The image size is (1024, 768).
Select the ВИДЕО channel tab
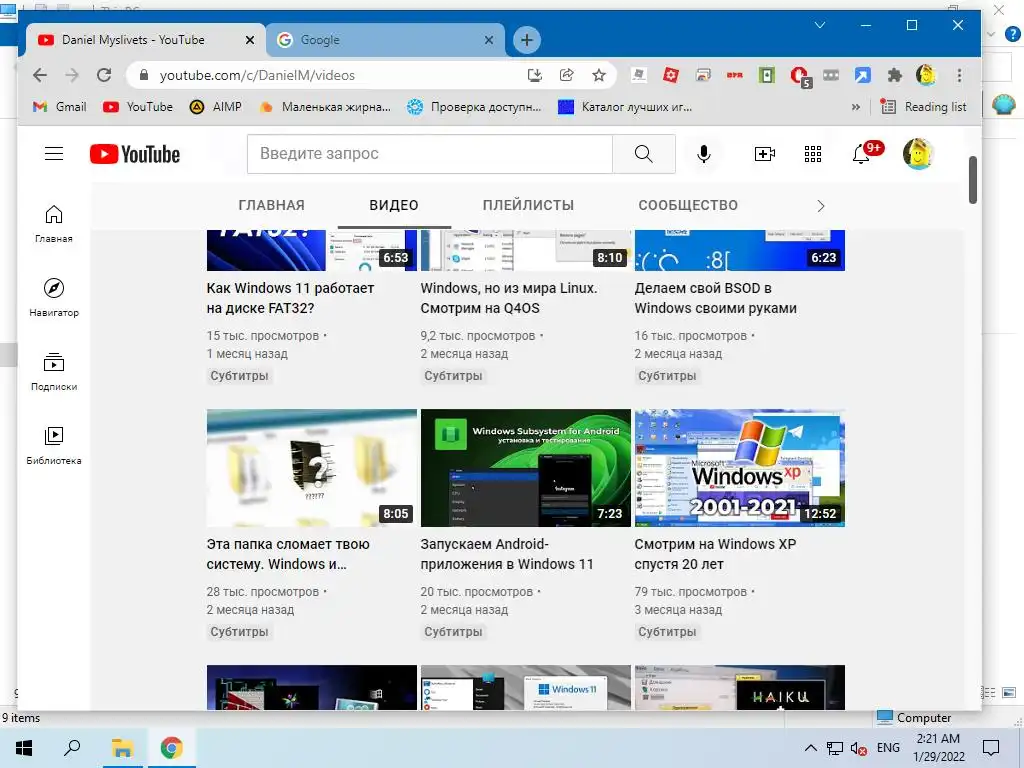pyautogui.click(x=394, y=205)
